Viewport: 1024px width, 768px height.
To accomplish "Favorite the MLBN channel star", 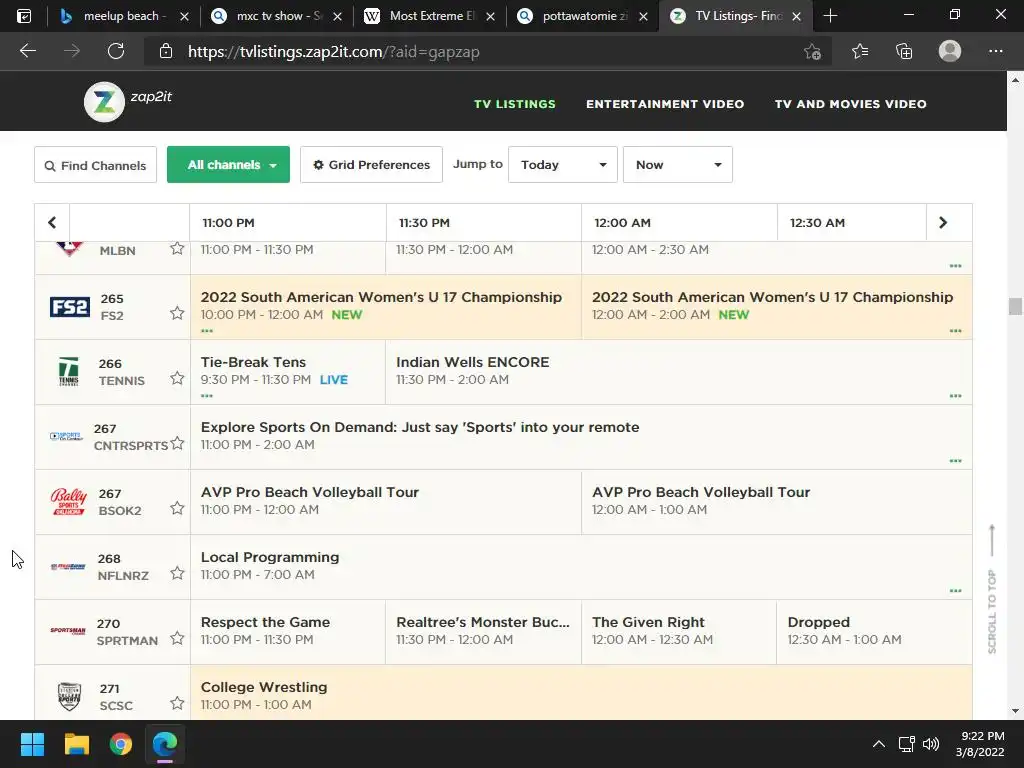I will (177, 248).
